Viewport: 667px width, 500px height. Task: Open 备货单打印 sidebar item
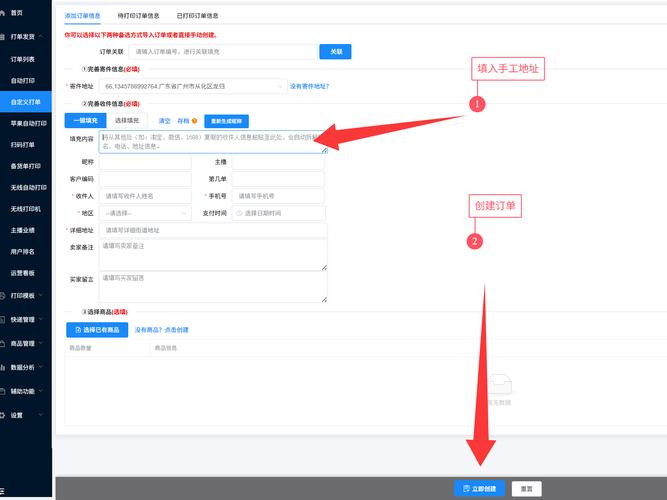(26, 166)
